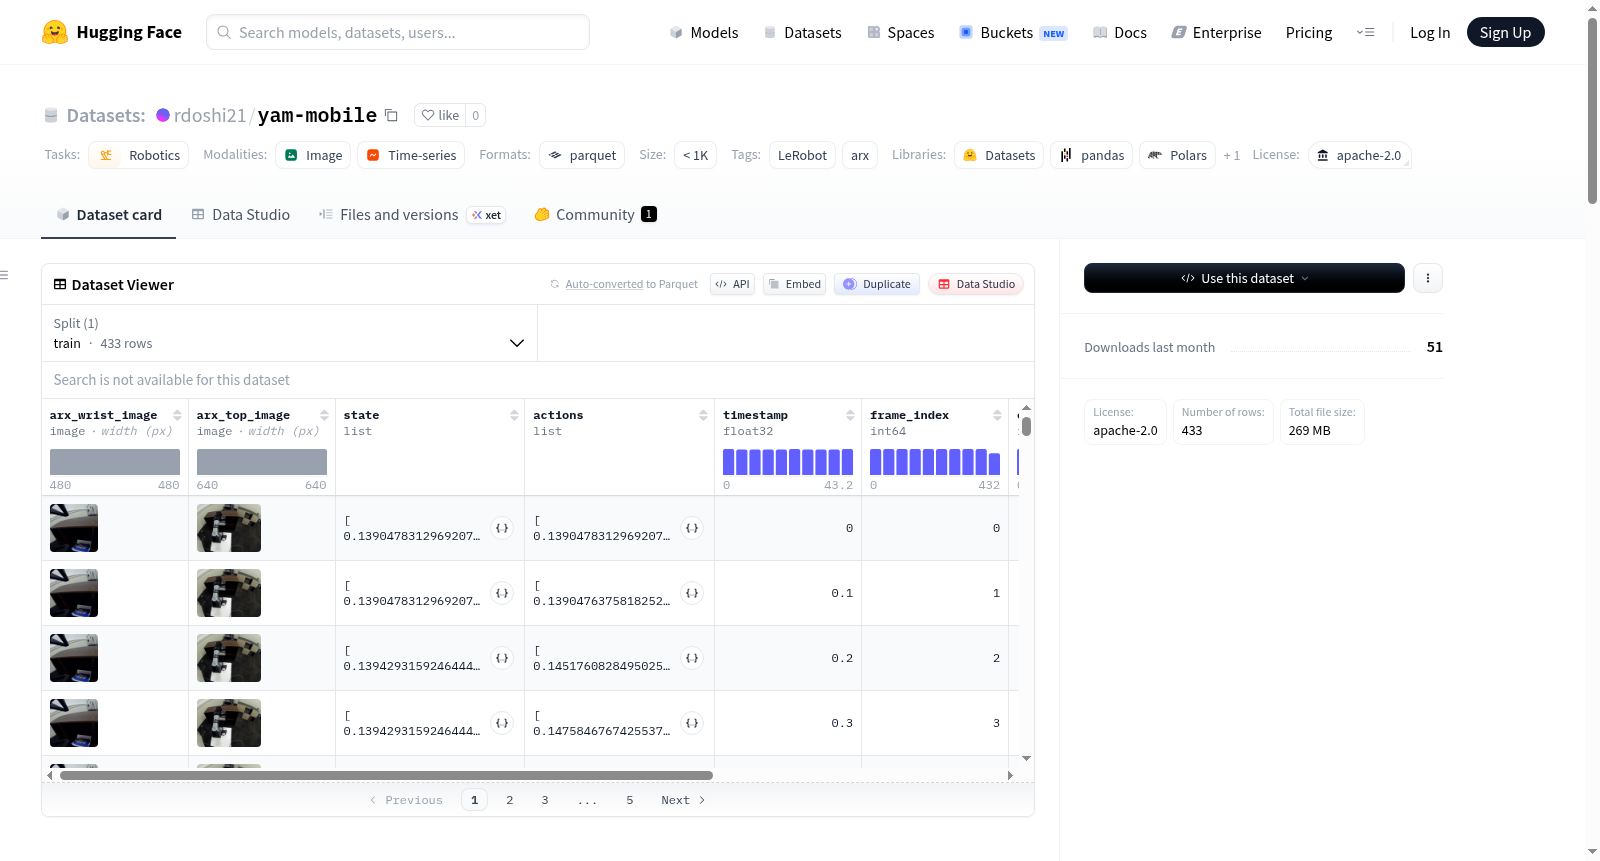The image size is (1600, 861).
Task: Click the Hugging Face logo
Action: point(111,32)
